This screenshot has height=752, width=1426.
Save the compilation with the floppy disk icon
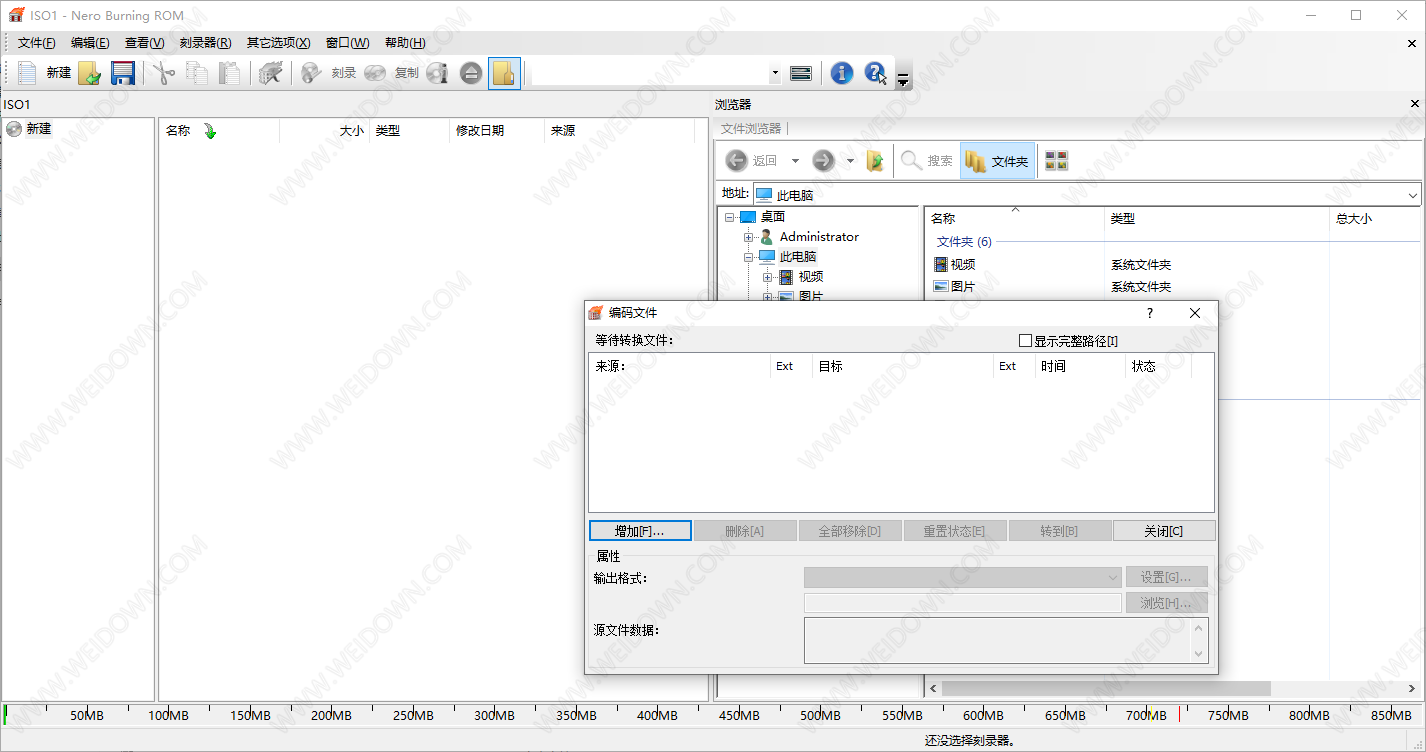(x=122, y=72)
